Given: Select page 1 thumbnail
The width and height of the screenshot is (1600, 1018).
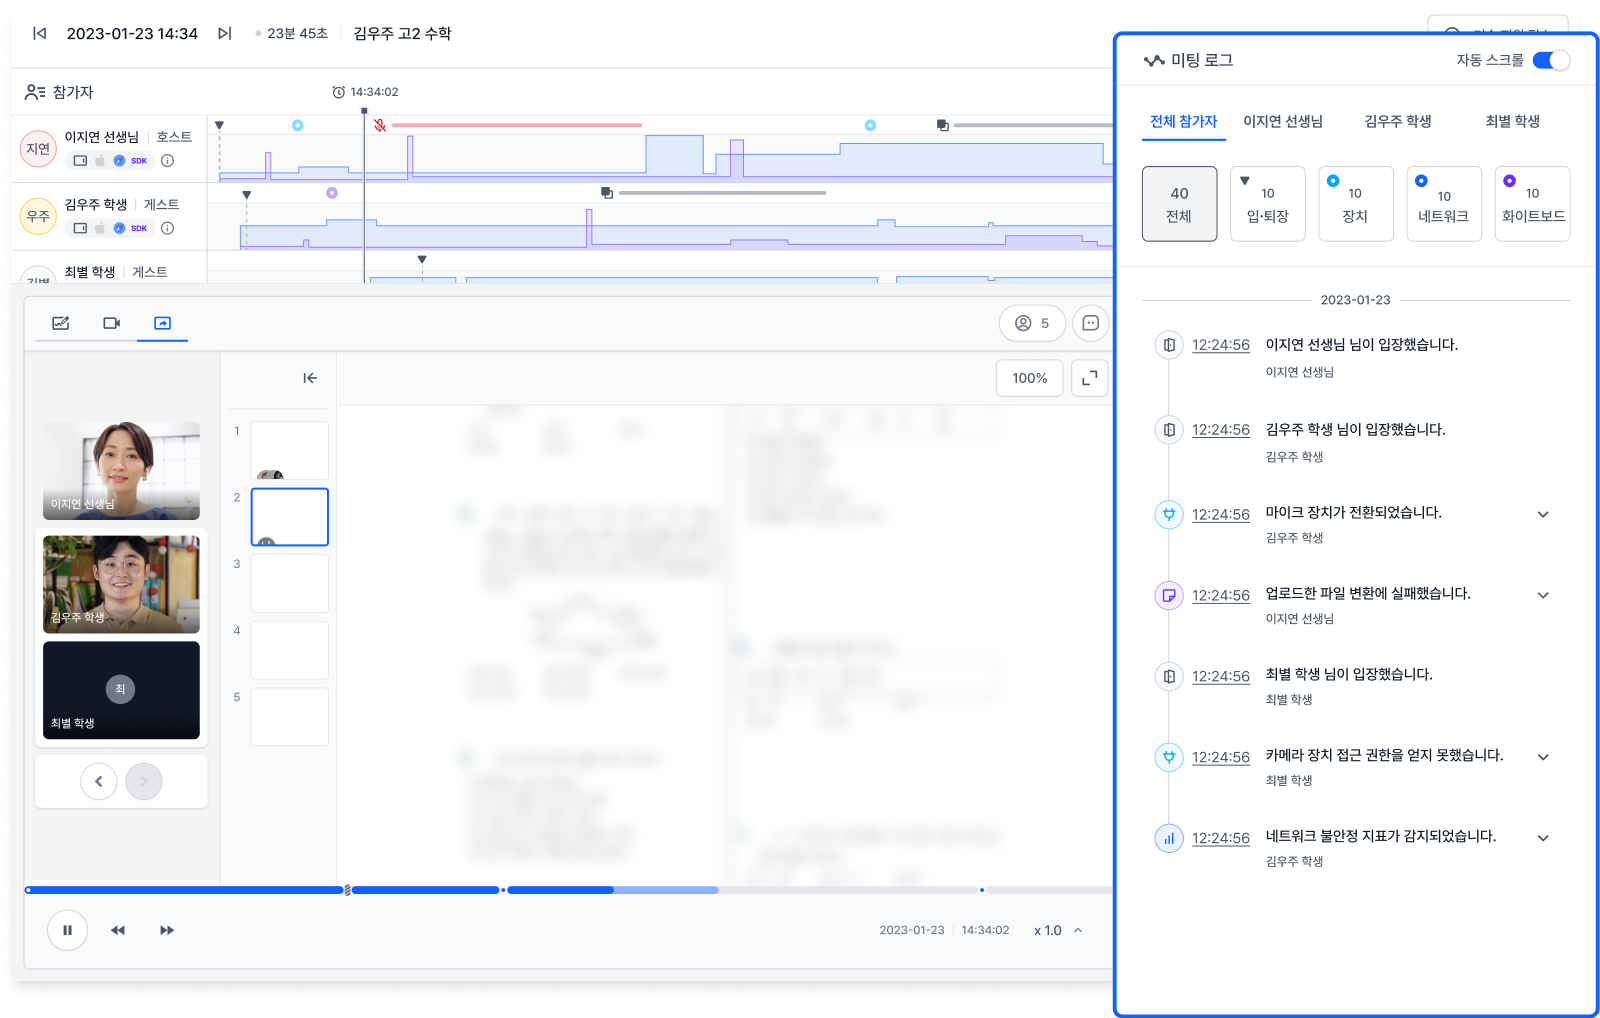Looking at the screenshot, I should (x=289, y=450).
